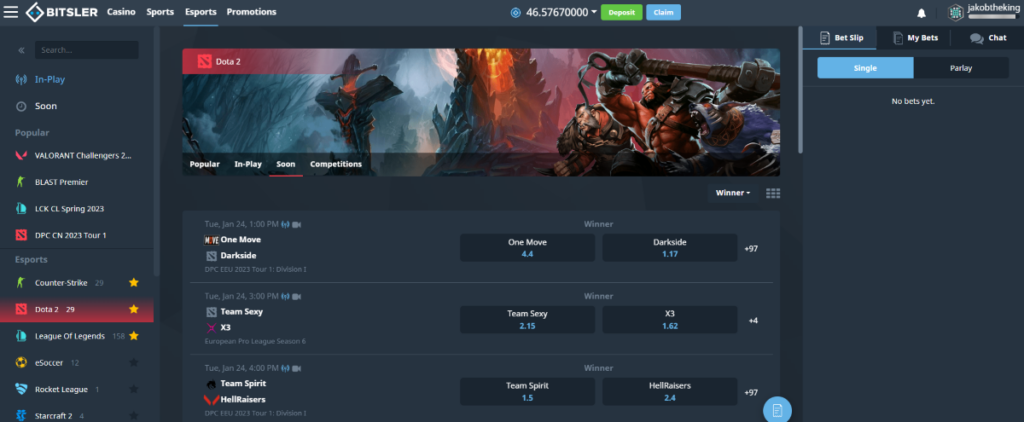This screenshot has height=422, width=1024.
Task: Click the VALORANT Challengers icon
Action: pos(21,155)
